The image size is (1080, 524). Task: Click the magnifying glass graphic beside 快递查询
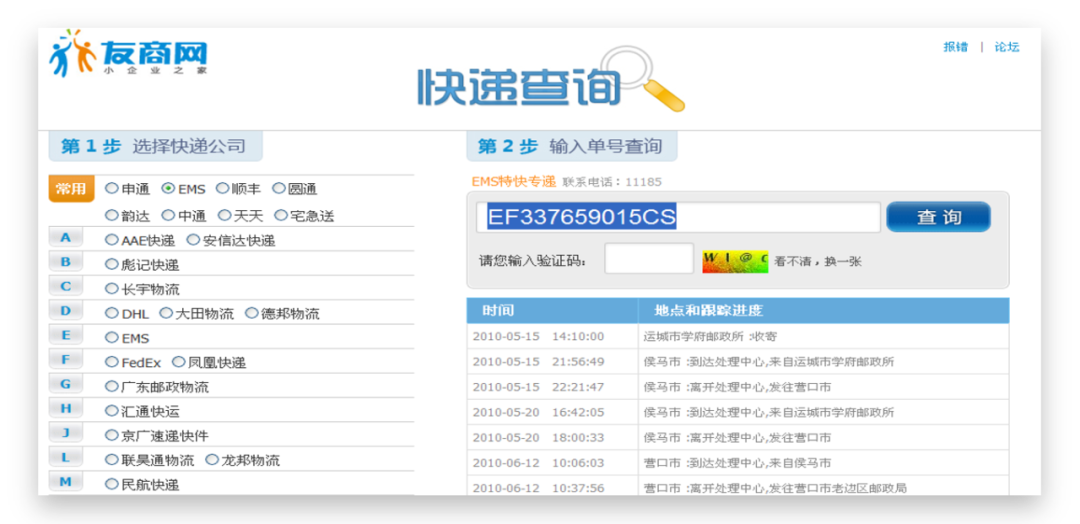point(642,78)
